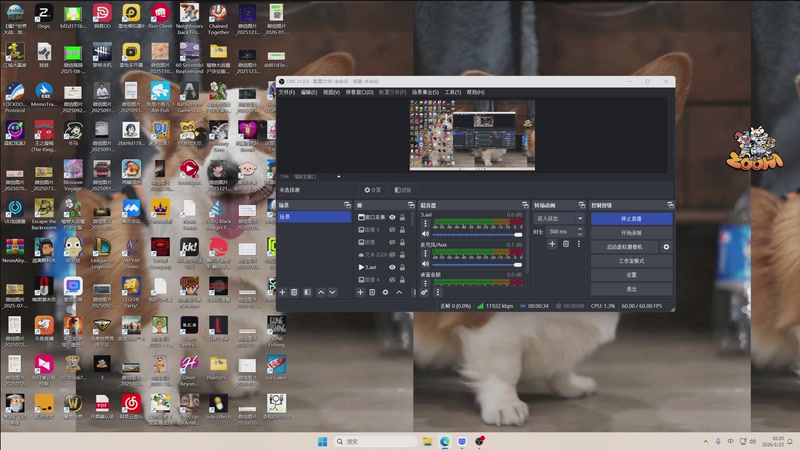Add a scene transition with plus icon
The image size is (800, 450).
click(x=552, y=244)
